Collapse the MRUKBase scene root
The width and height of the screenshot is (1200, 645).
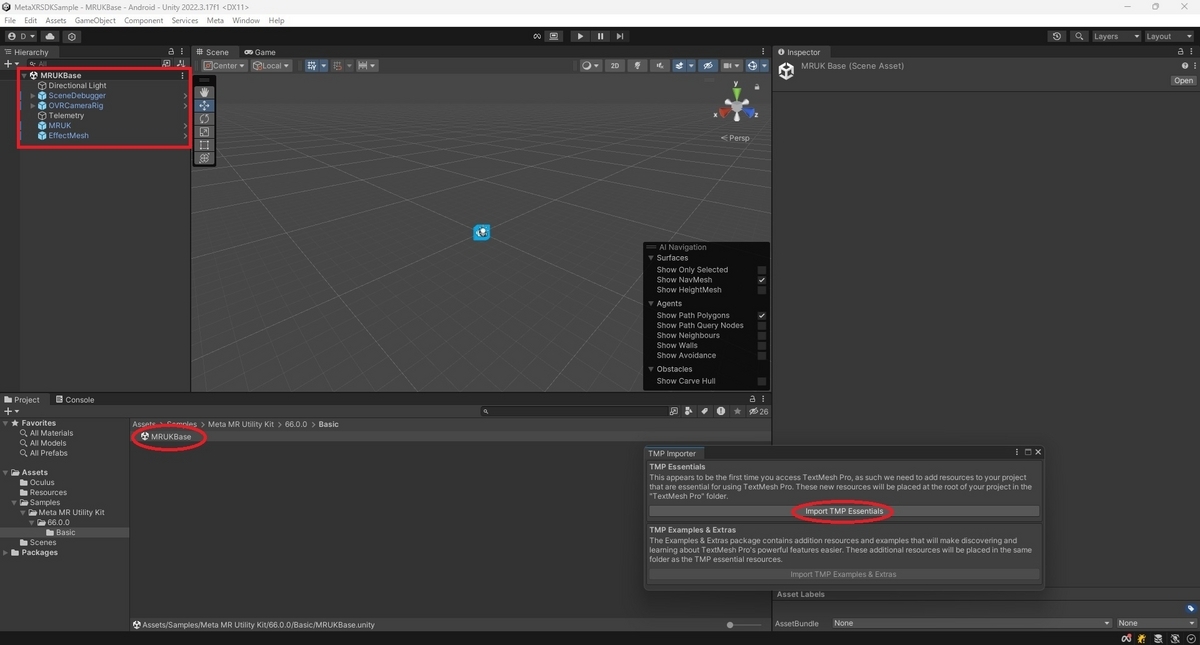coord(24,76)
